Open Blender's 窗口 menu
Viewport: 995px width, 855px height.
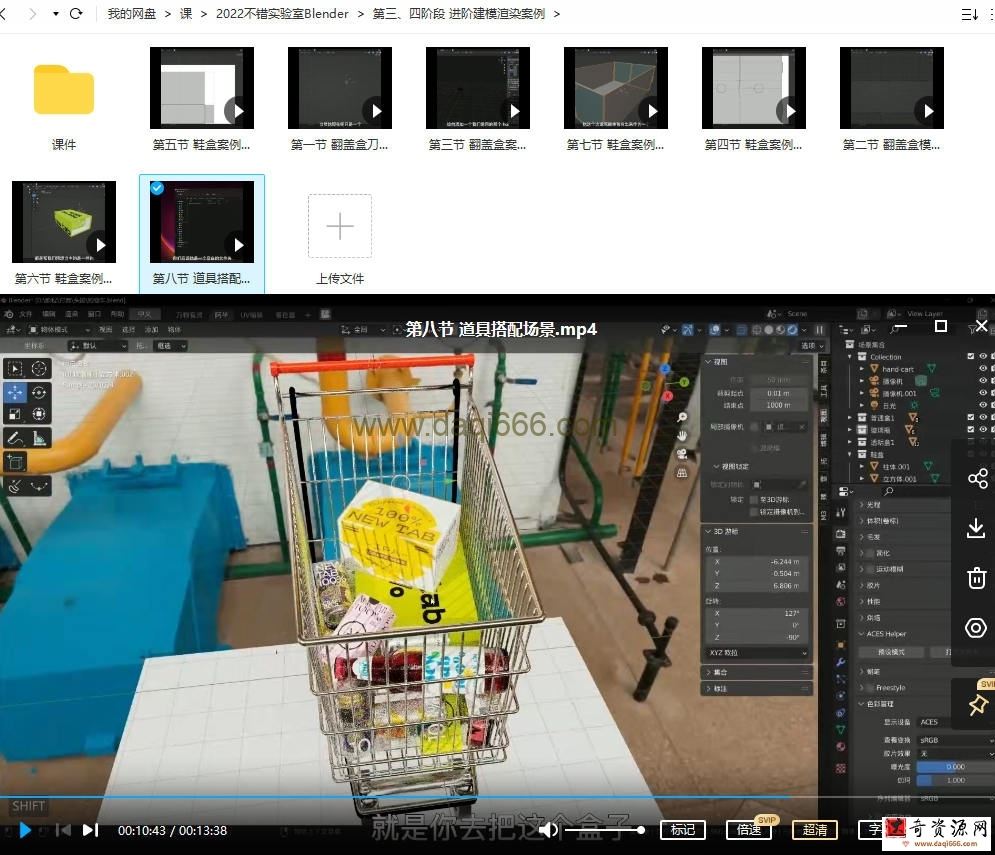click(95, 314)
